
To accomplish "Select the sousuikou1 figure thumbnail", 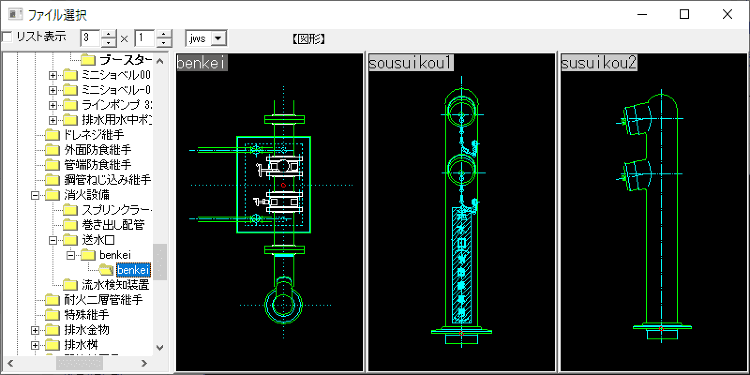I will click(x=461, y=212).
